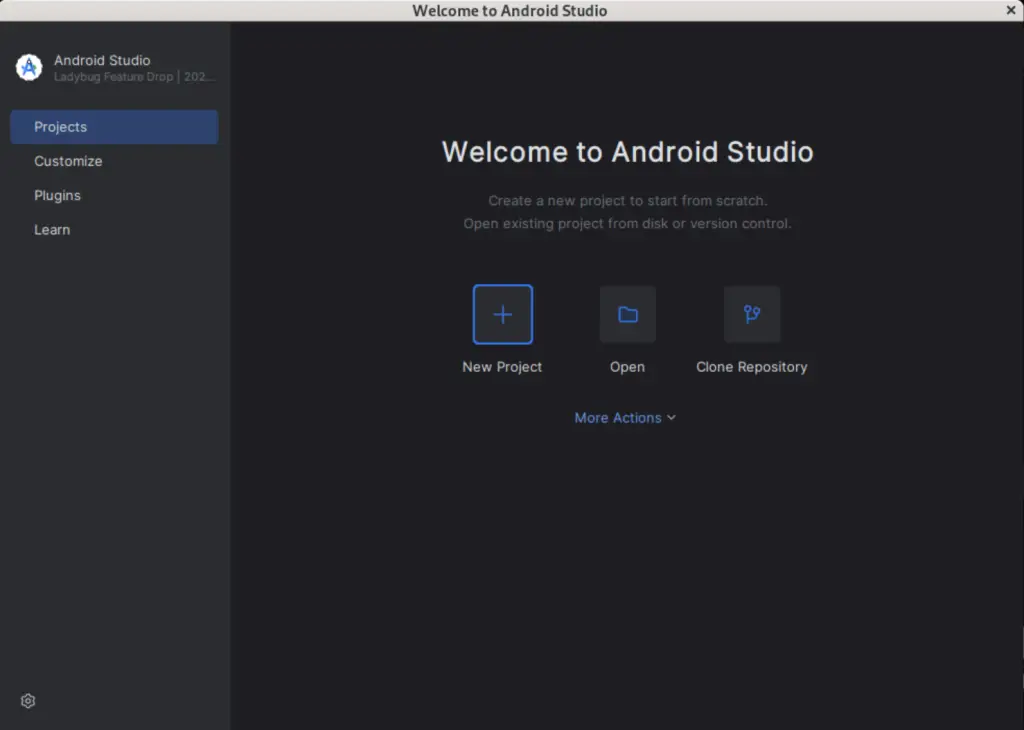1024x730 pixels.
Task: Open the Plugins section
Action: 57,195
